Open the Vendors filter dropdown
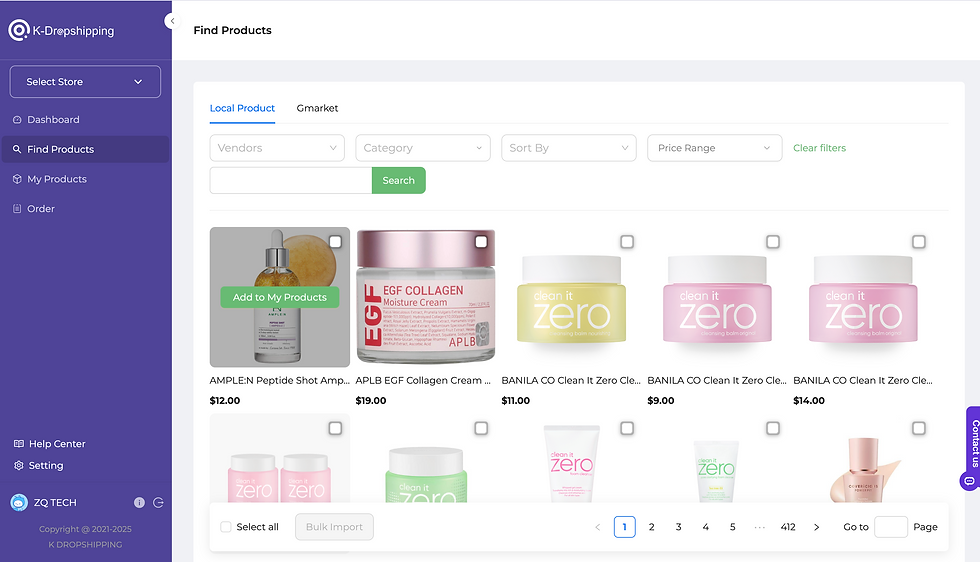Image resolution: width=980 pixels, height=562 pixels. pos(277,148)
